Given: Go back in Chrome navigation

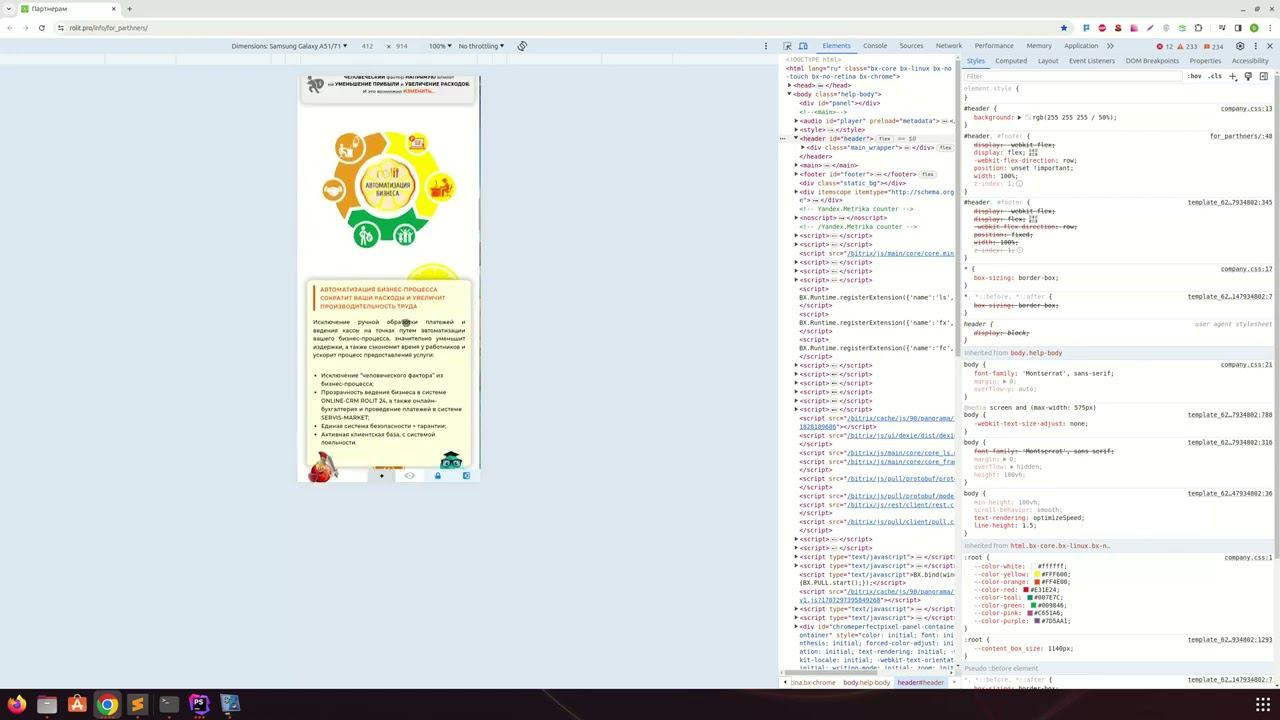Looking at the screenshot, I should 9,28.
